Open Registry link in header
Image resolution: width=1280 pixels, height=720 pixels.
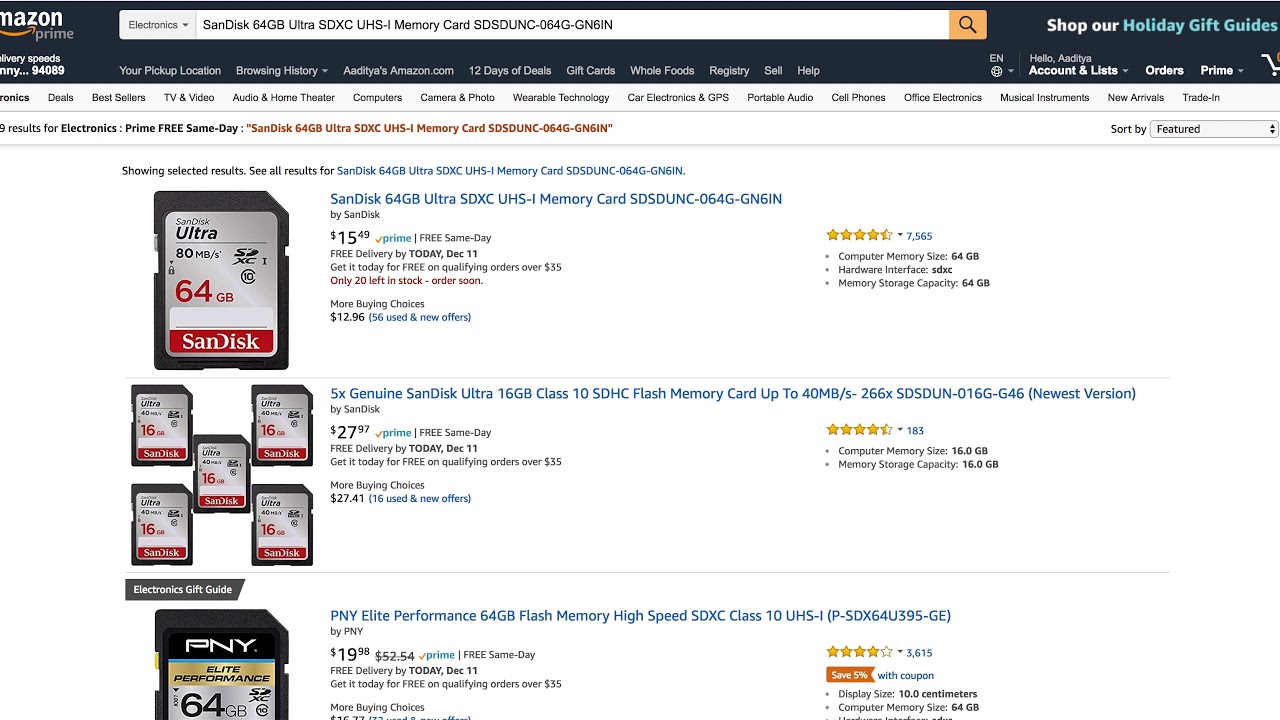[729, 71]
